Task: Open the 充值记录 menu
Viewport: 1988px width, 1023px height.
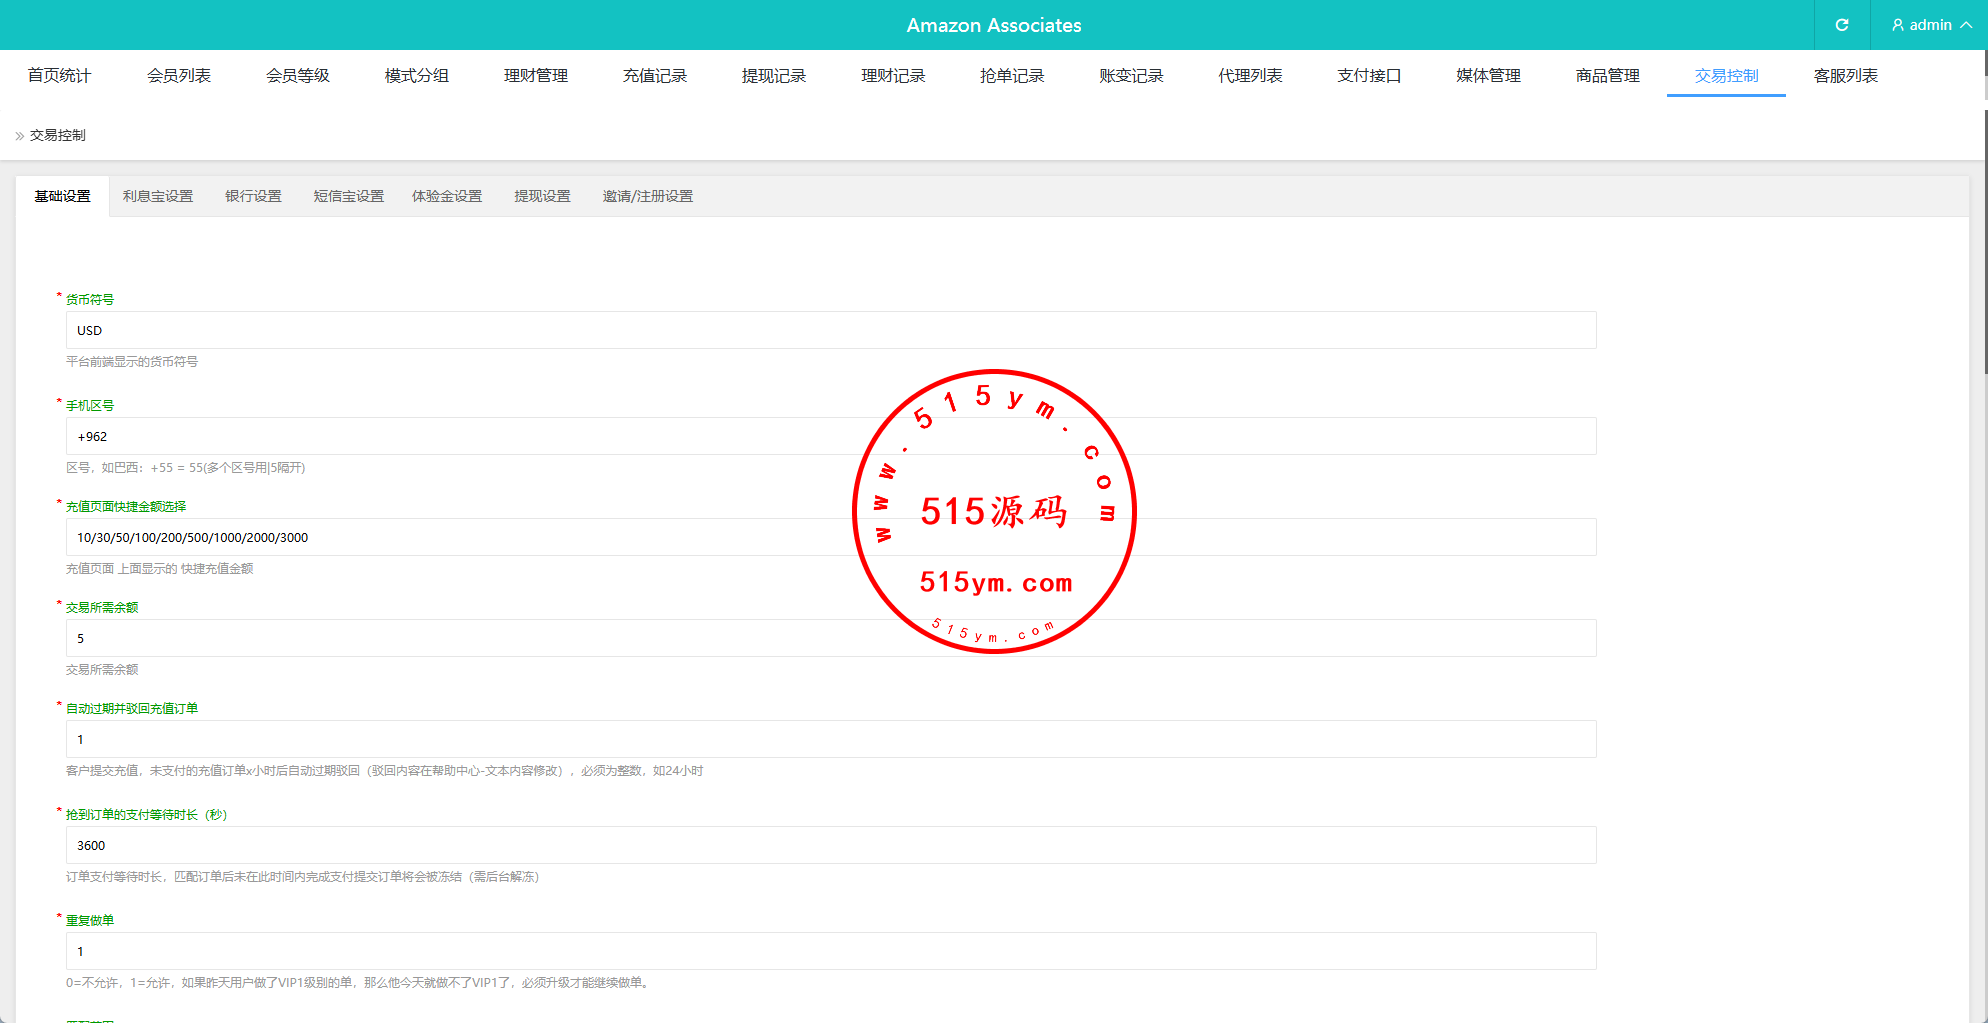Action: click(654, 76)
